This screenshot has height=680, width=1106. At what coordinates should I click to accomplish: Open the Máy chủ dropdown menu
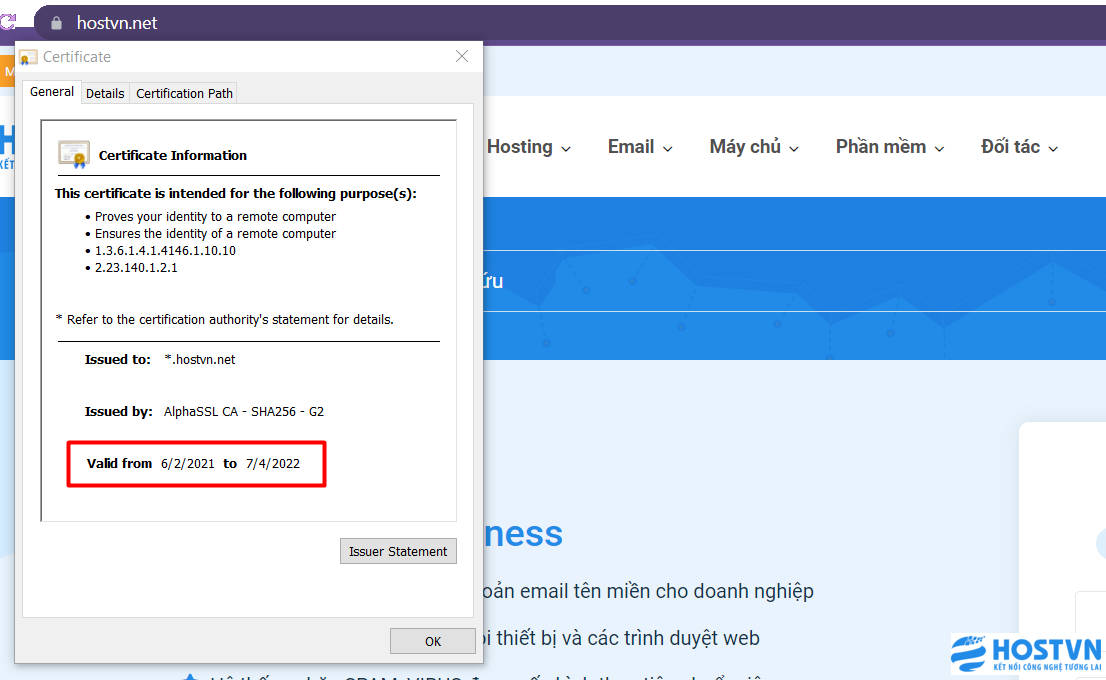[754, 147]
